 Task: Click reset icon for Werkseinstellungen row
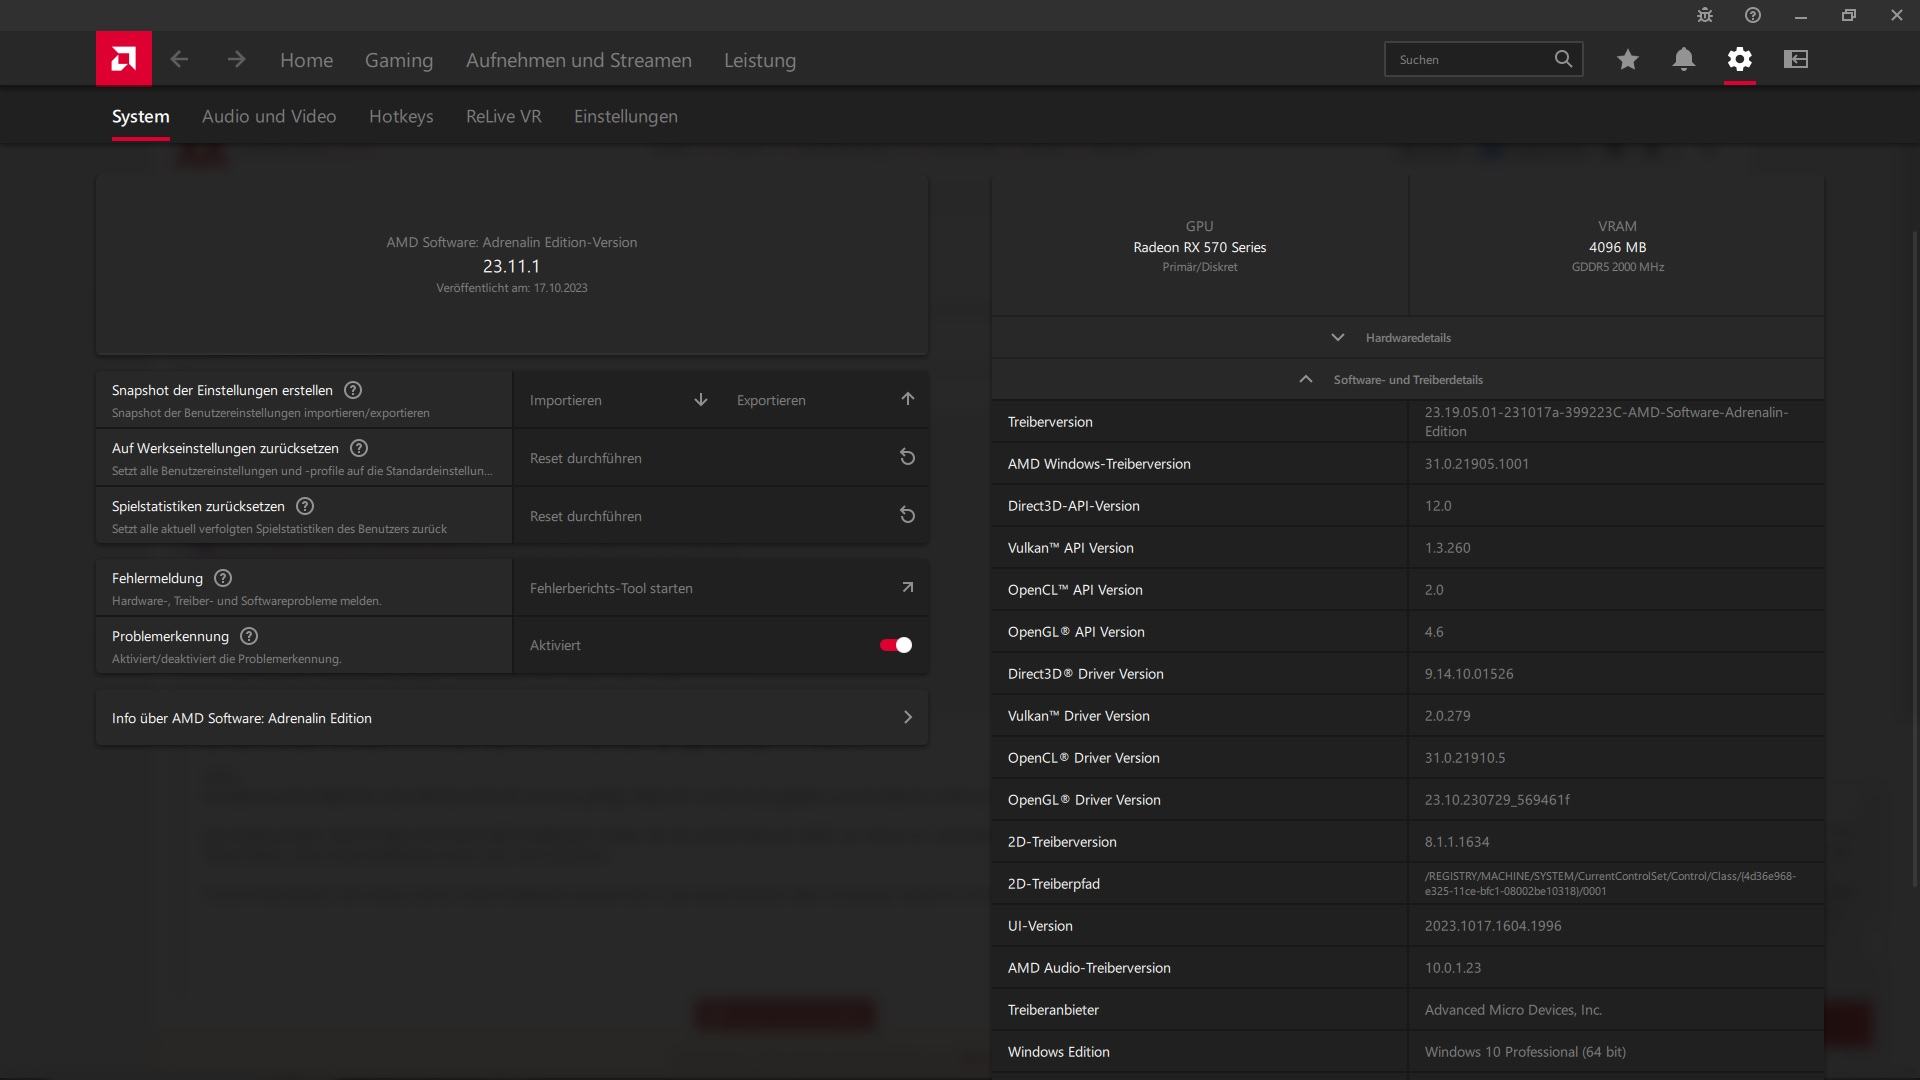(907, 457)
